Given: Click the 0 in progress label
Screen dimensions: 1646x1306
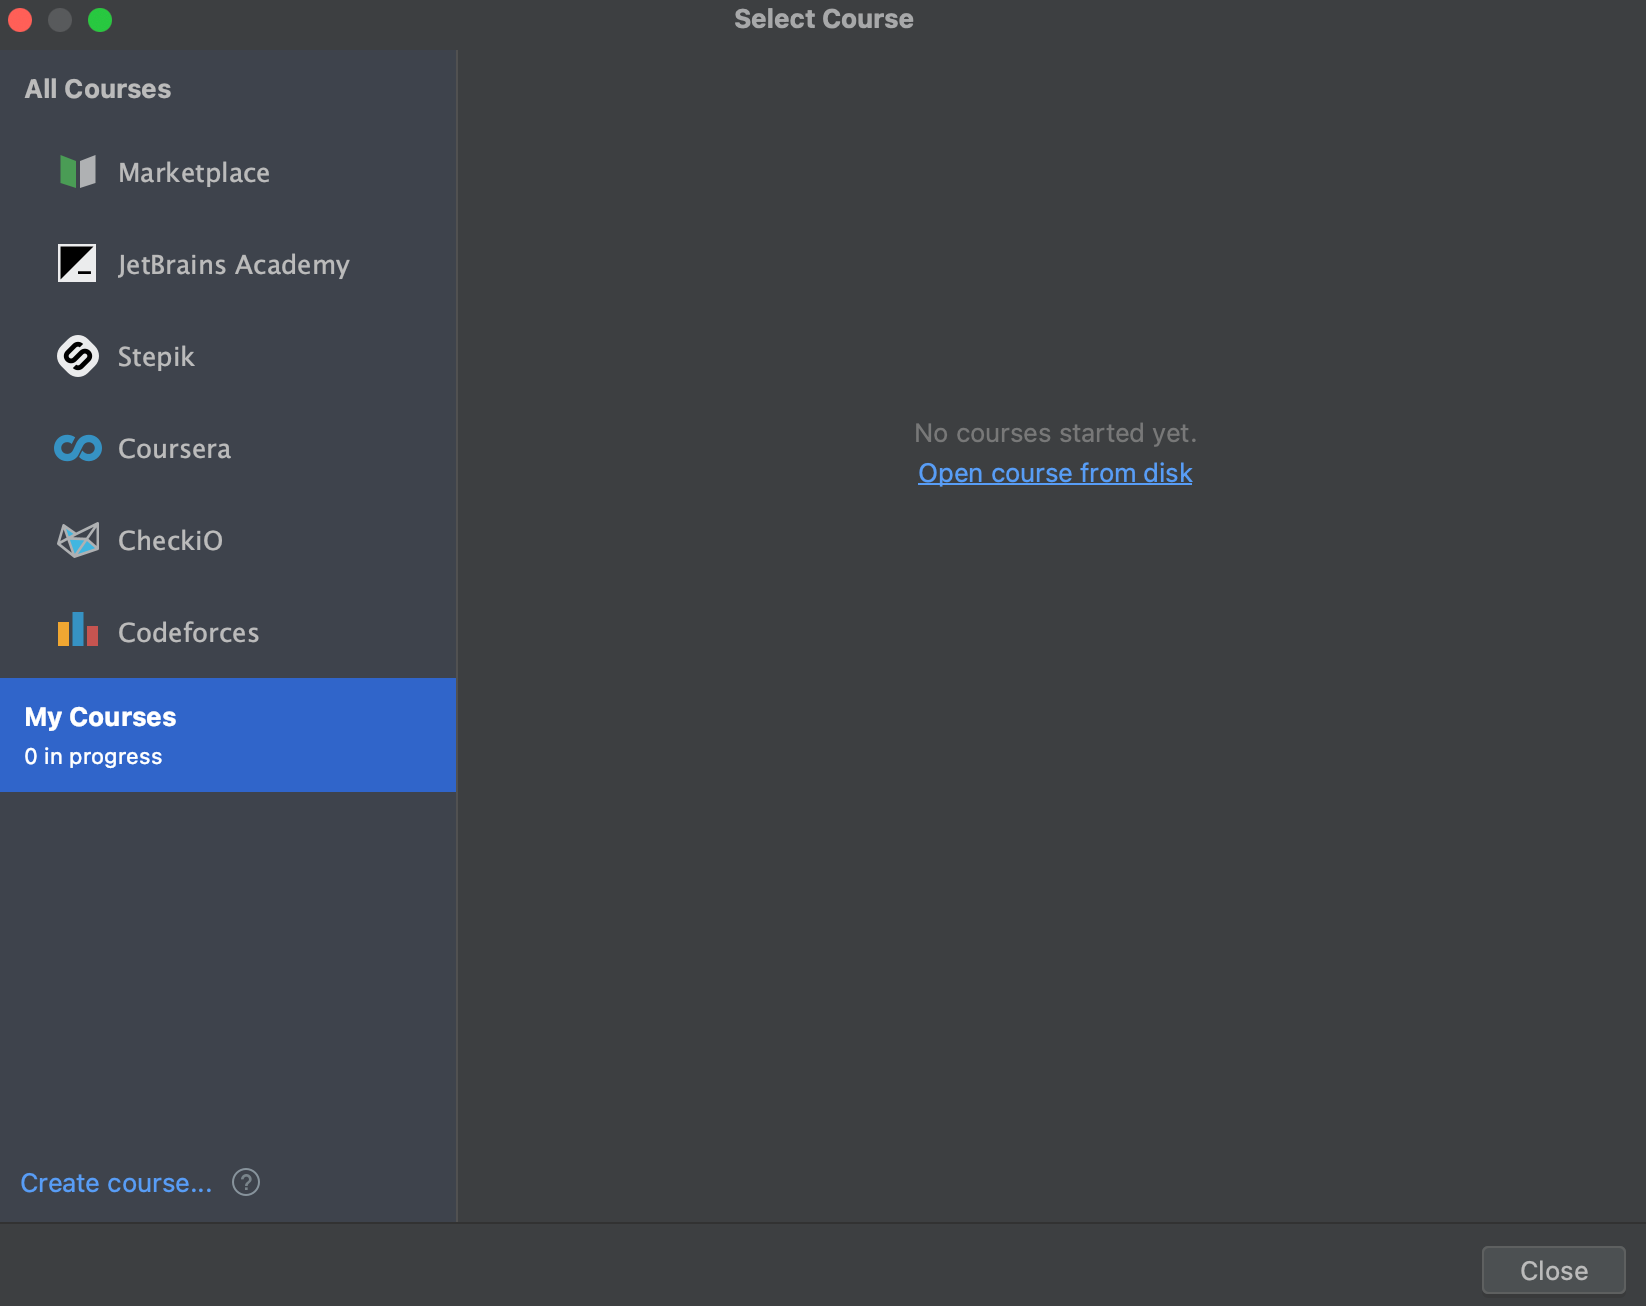Looking at the screenshot, I should pos(92,756).
